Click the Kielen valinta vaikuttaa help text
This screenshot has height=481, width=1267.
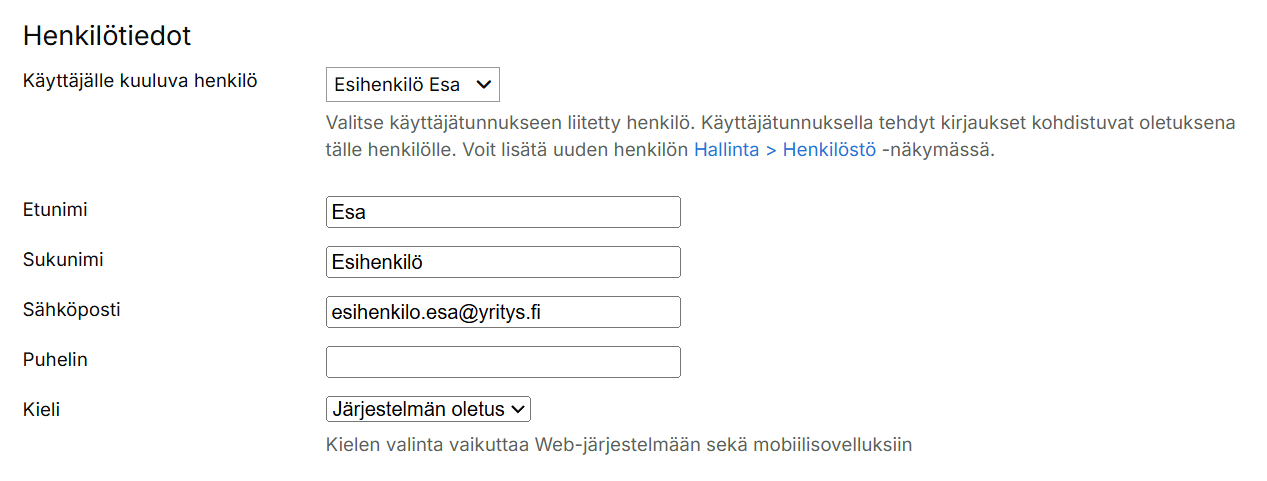pyautogui.click(x=619, y=444)
